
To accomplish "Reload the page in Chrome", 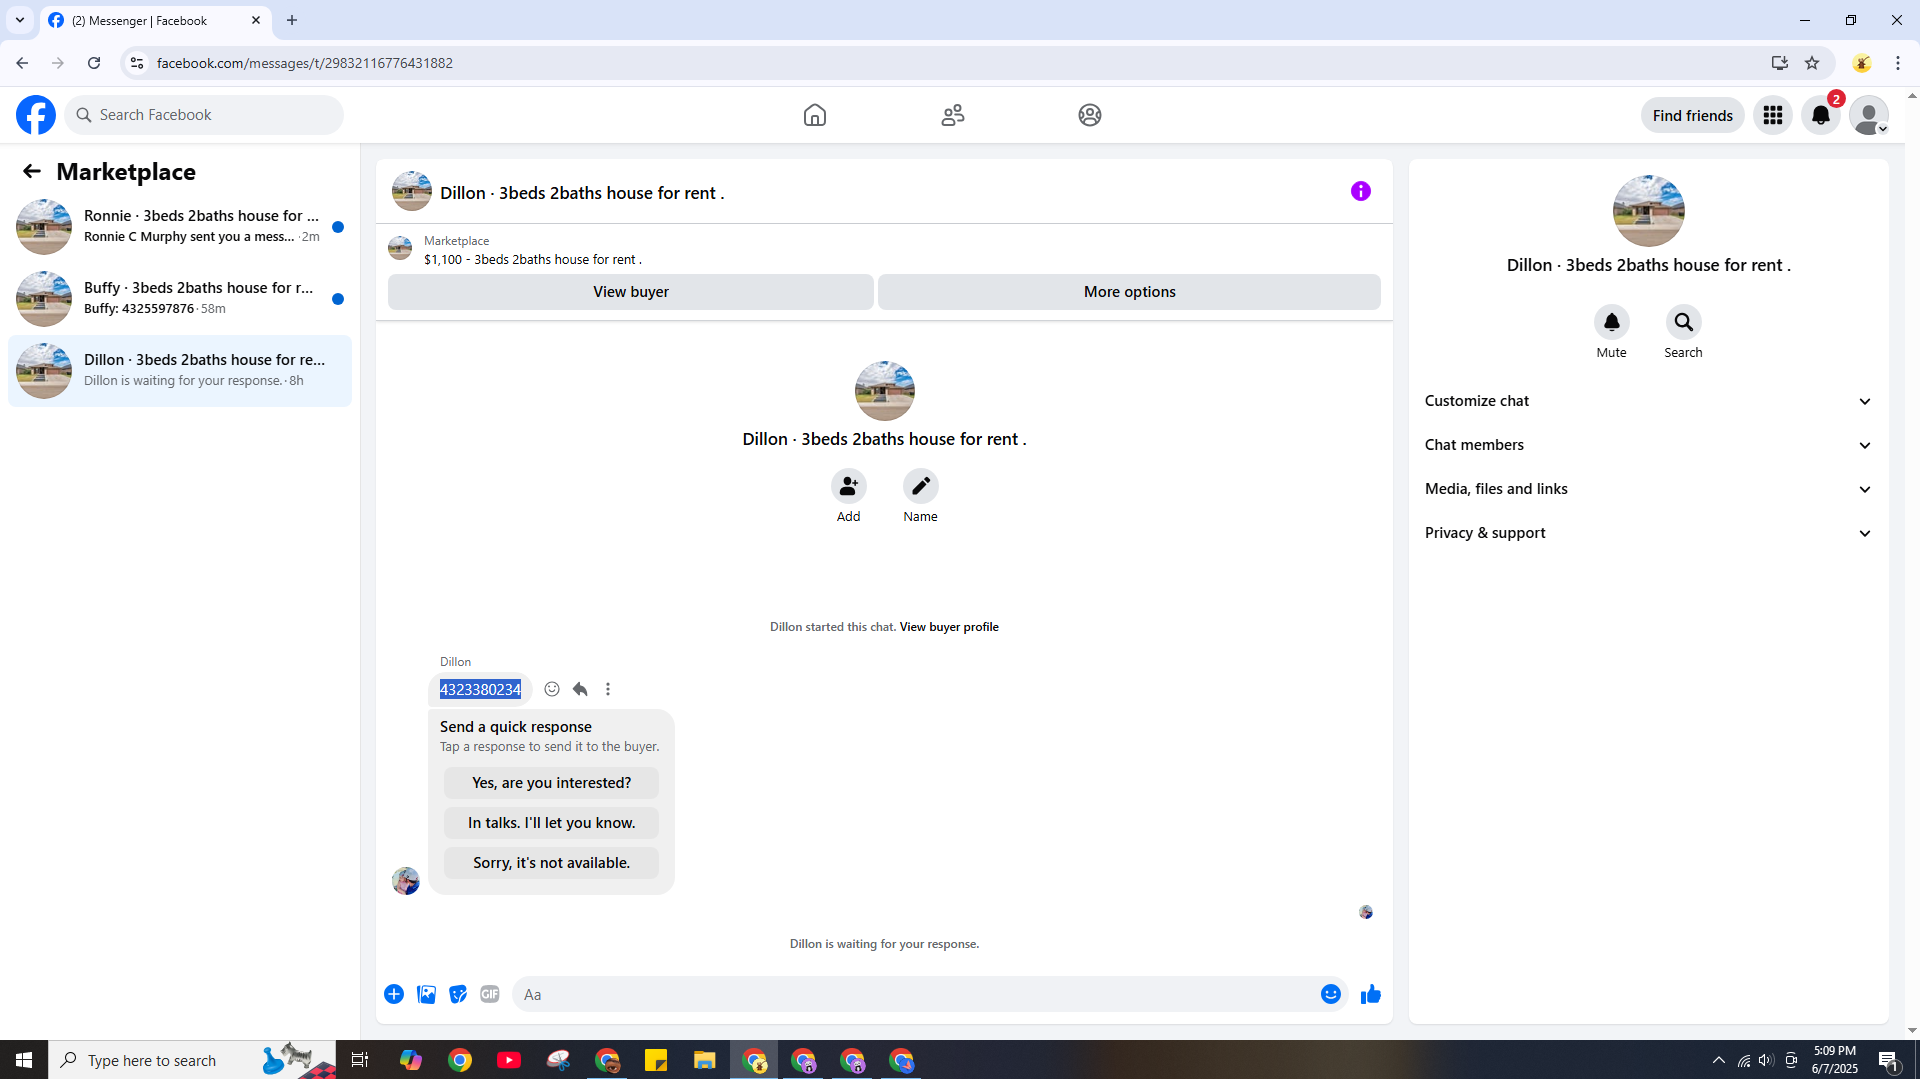I will 94,63.
